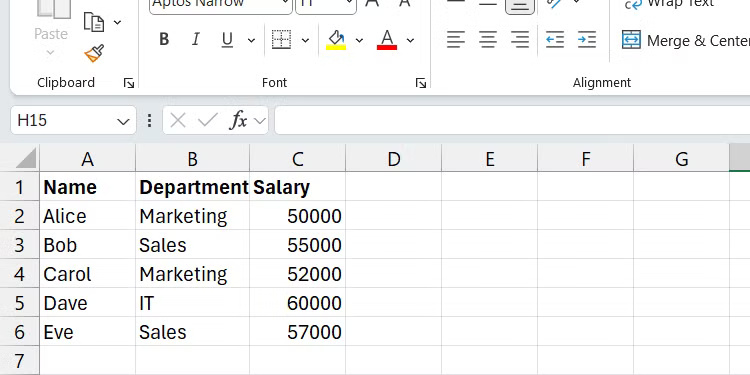The width and height of the screenshot is (750, 375).
Task: Click the cell with salary 60000
Action: [298, 303]
